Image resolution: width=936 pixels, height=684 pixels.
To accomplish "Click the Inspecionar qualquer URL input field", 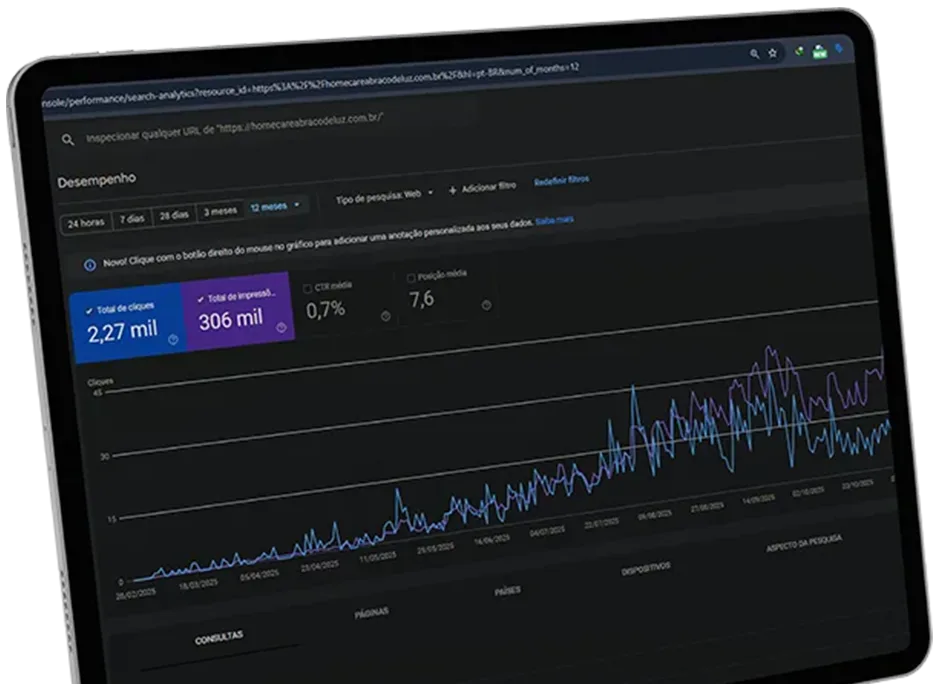I will pos(235,130).
